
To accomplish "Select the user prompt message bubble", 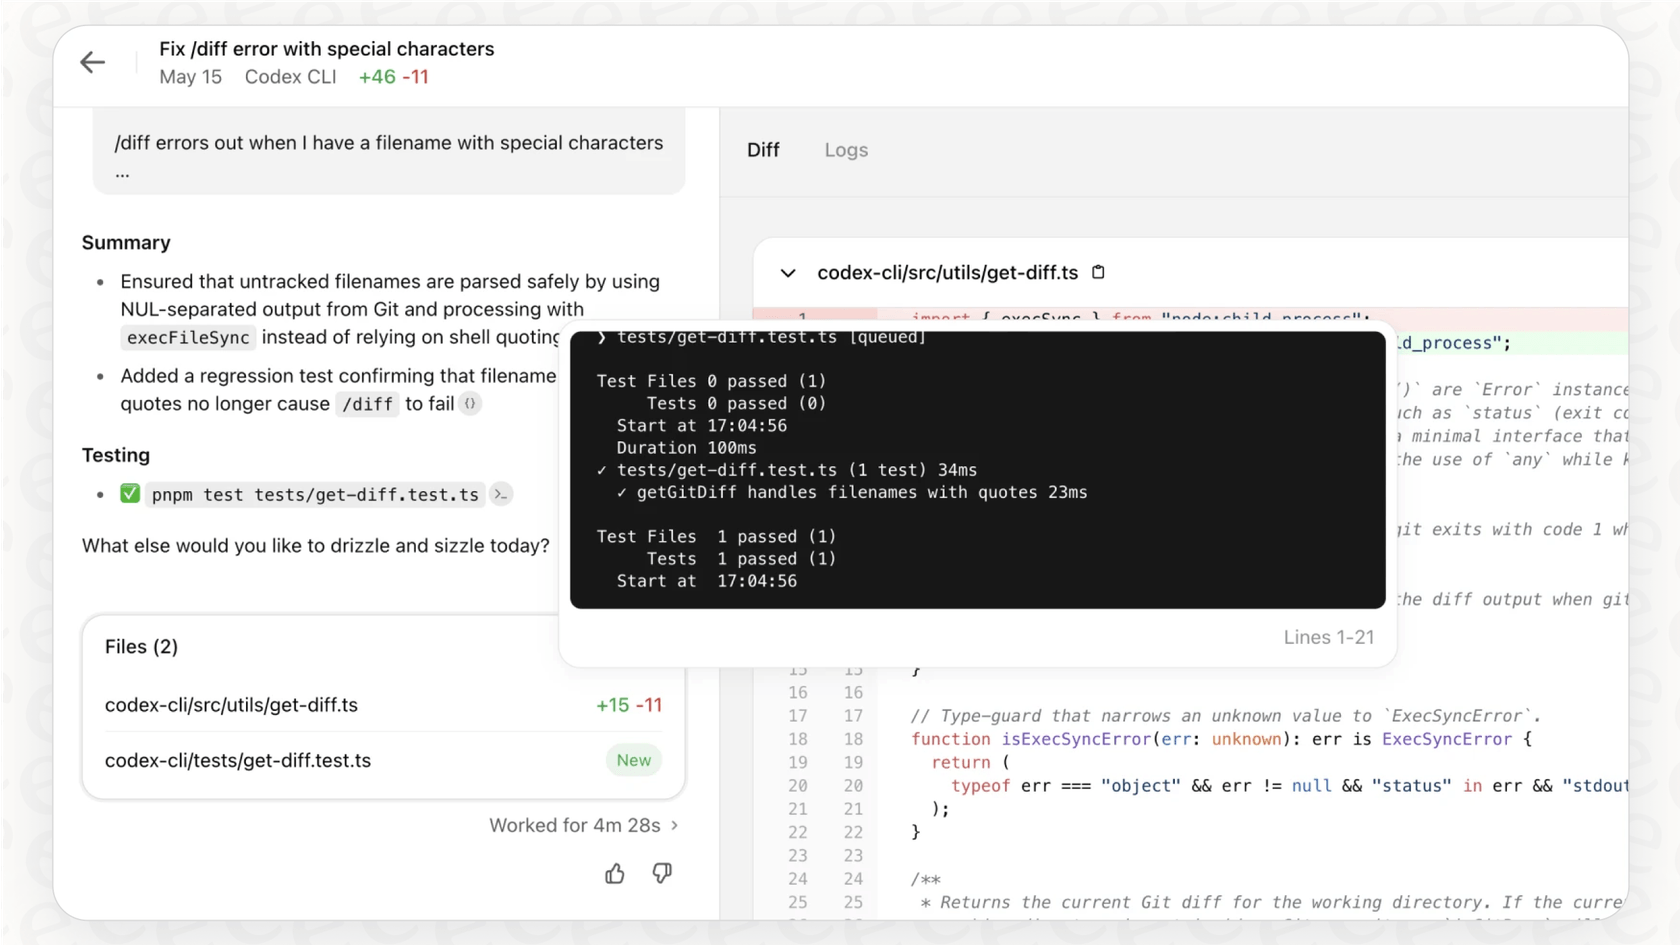I will (x=390, y=152).
